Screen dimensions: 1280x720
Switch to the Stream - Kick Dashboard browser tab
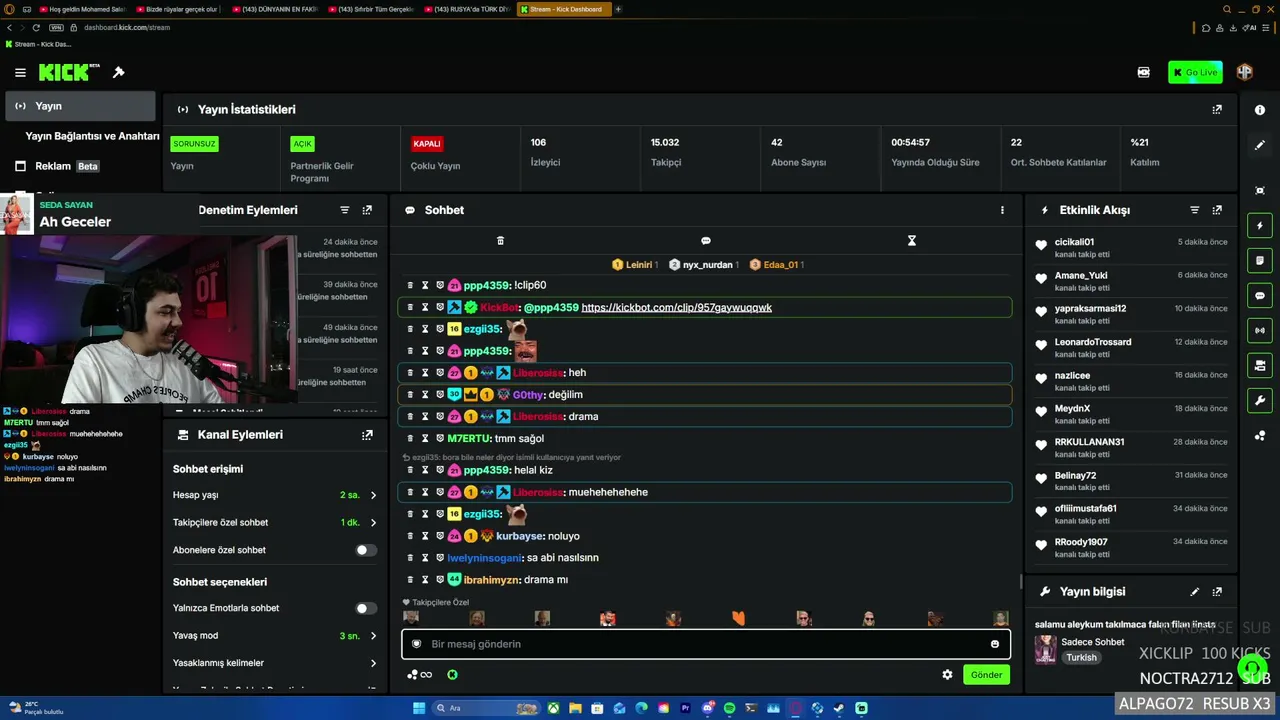click(x=564, y=9)
